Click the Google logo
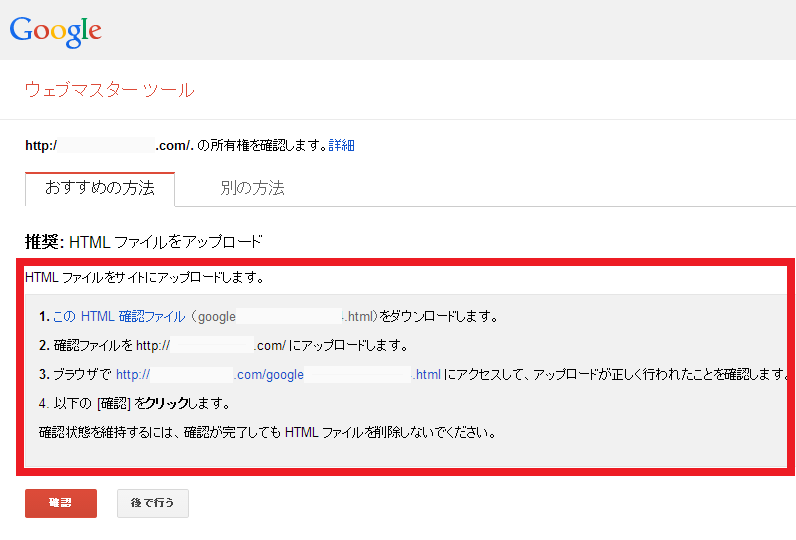This screenshot has width=796, height=540. pyautogui.click(x=55, y=31)
